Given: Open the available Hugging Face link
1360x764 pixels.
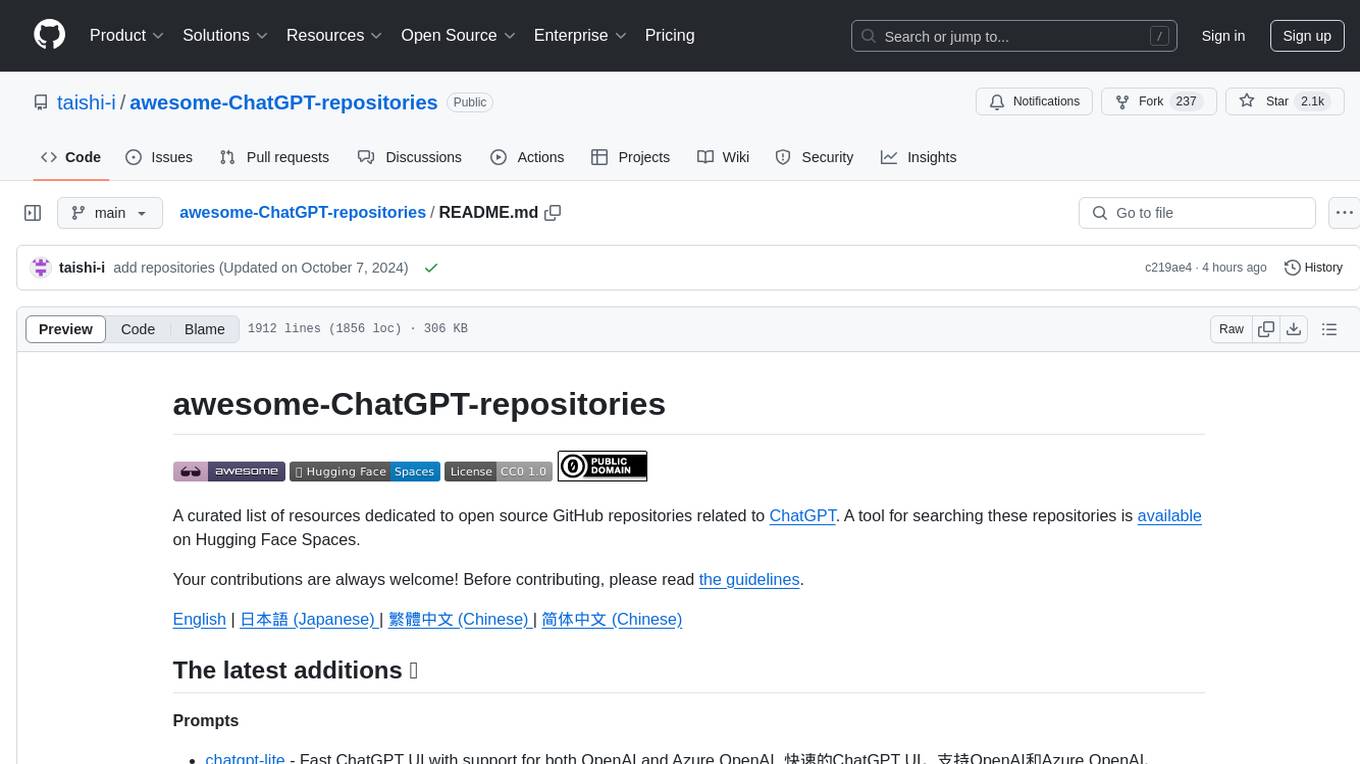Looking at the screenshot, I should tap(1169, 516).
